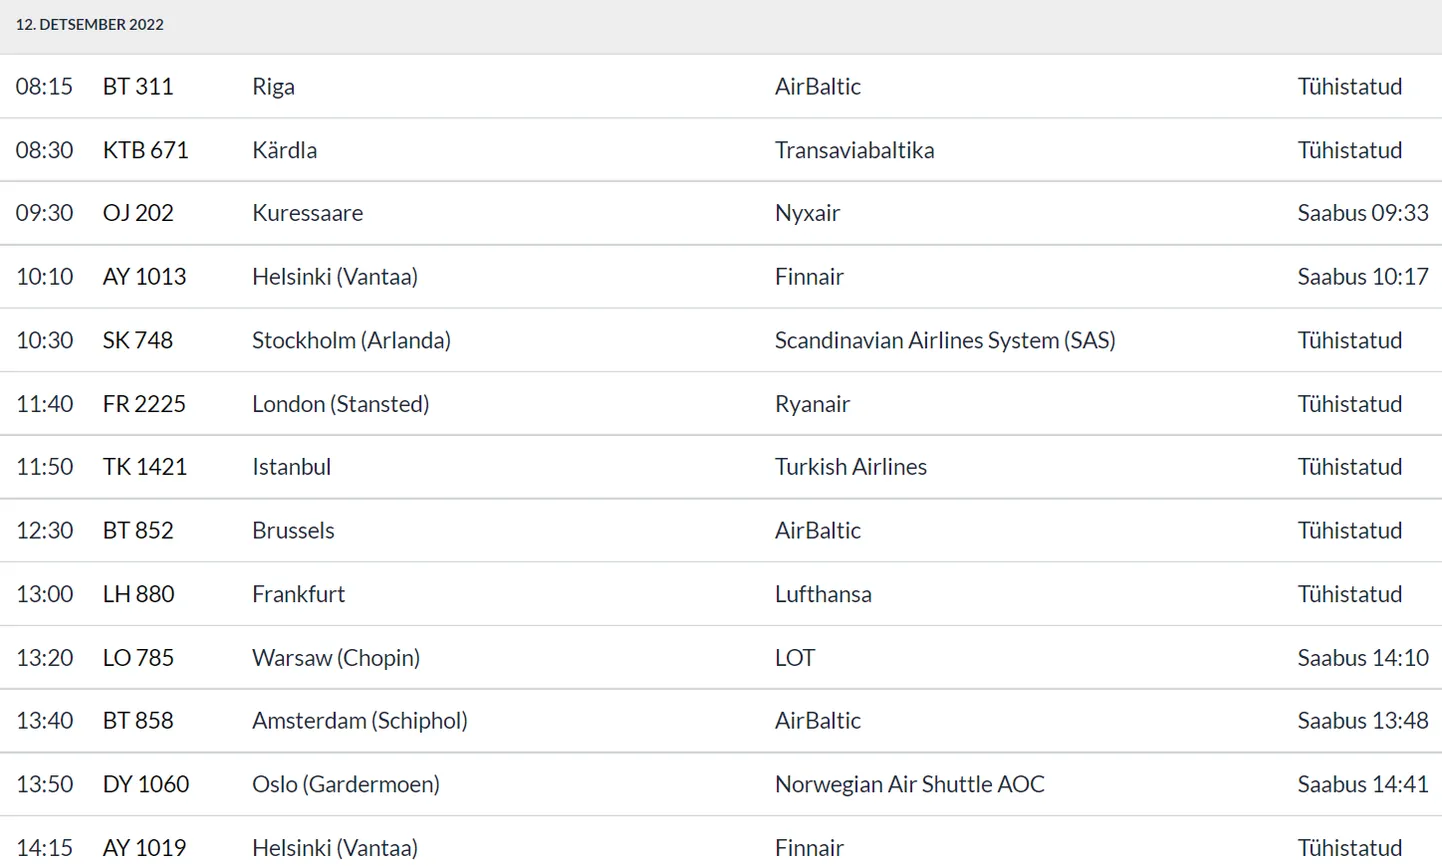Image resolution: width=1442 pixels, height=866 pixels.
Task: Click the London (Stansted) destination
Action: coord(341,404)
